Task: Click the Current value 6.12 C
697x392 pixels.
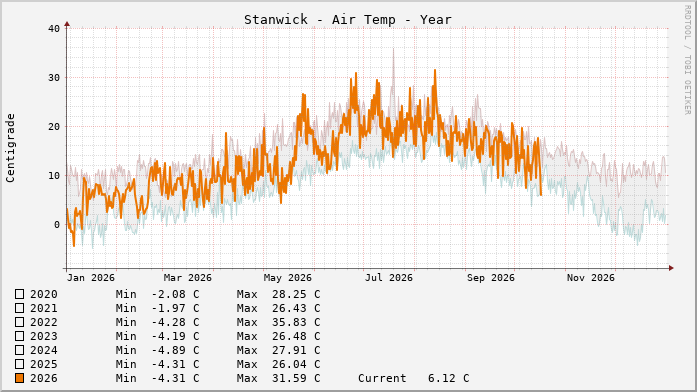Action: click(449, 378)
